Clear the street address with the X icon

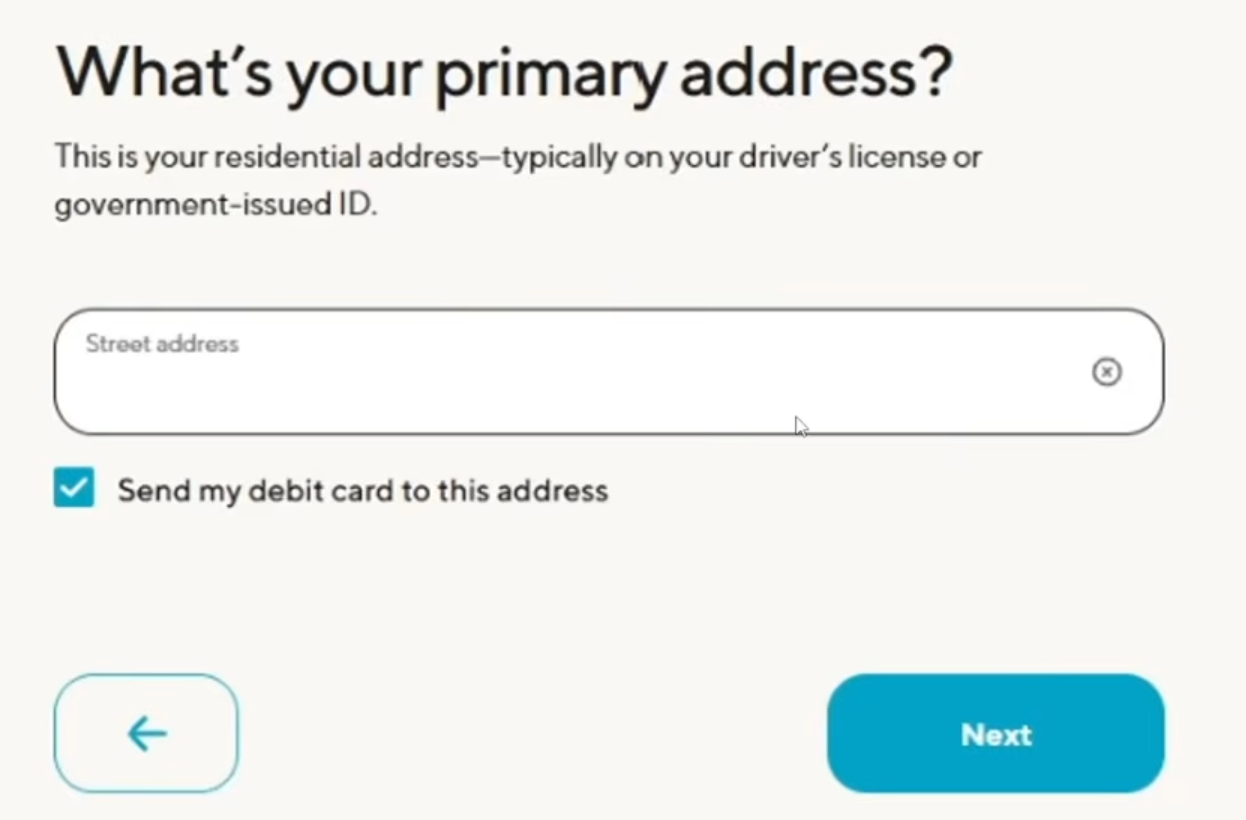1106,372
